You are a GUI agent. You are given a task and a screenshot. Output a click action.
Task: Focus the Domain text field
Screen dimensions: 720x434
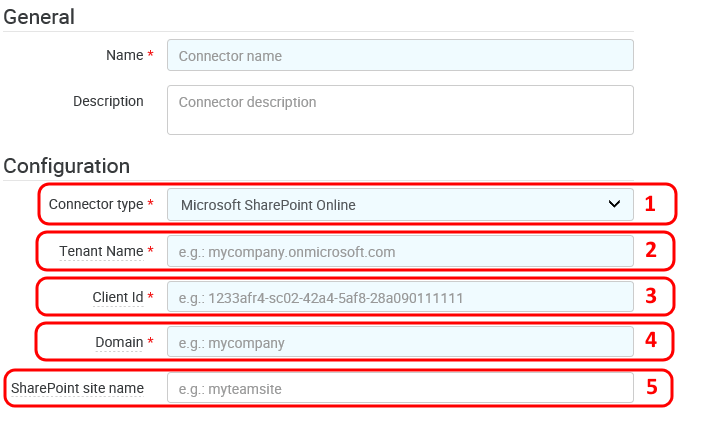(400, 343)
